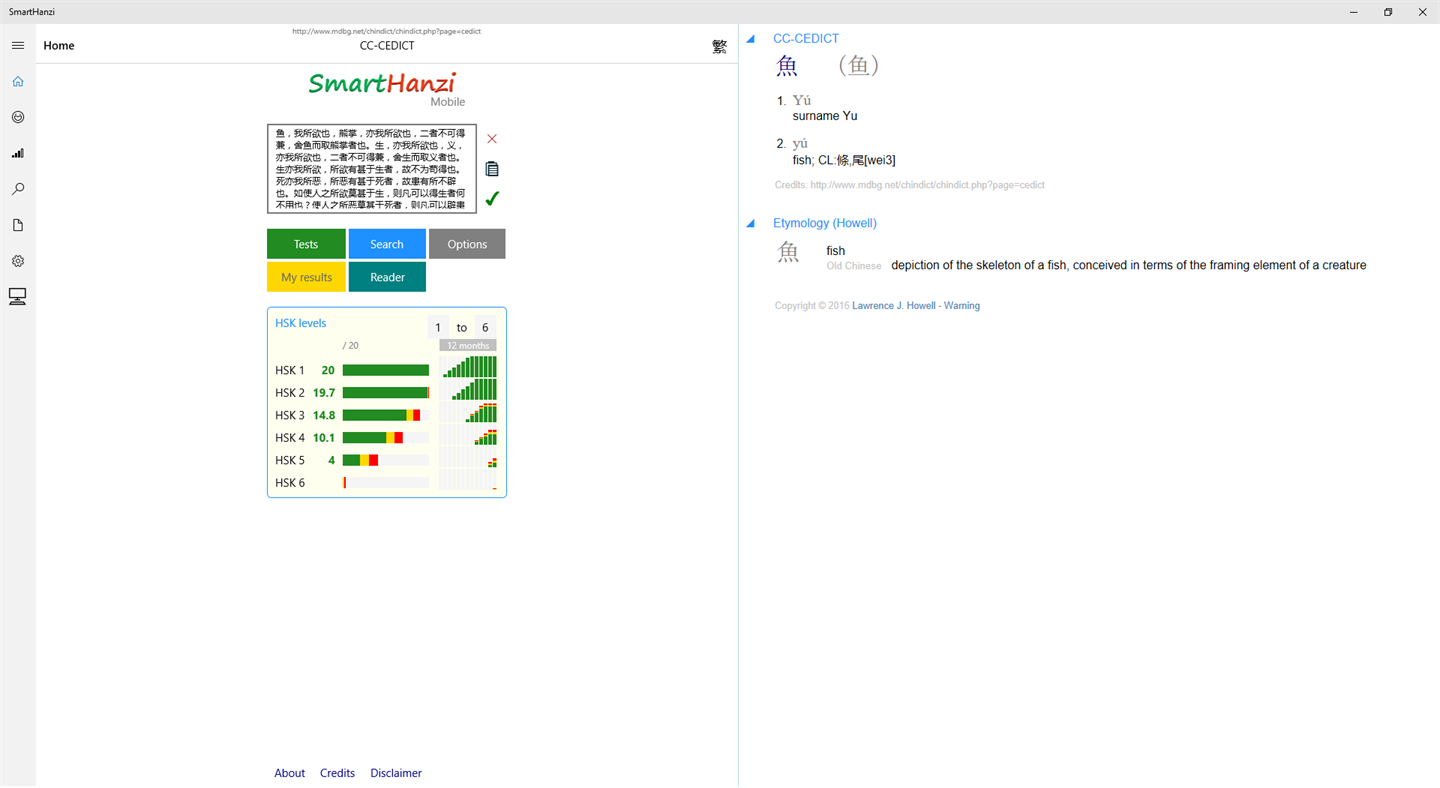Click the SmartHanzi Mobile logo

tap(386, 88)
